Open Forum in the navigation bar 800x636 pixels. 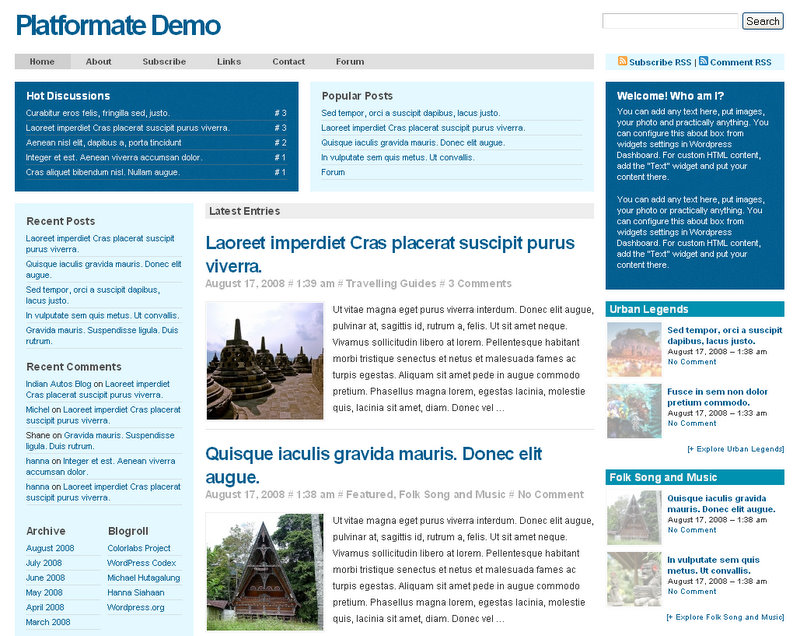(x=350, y=62)
